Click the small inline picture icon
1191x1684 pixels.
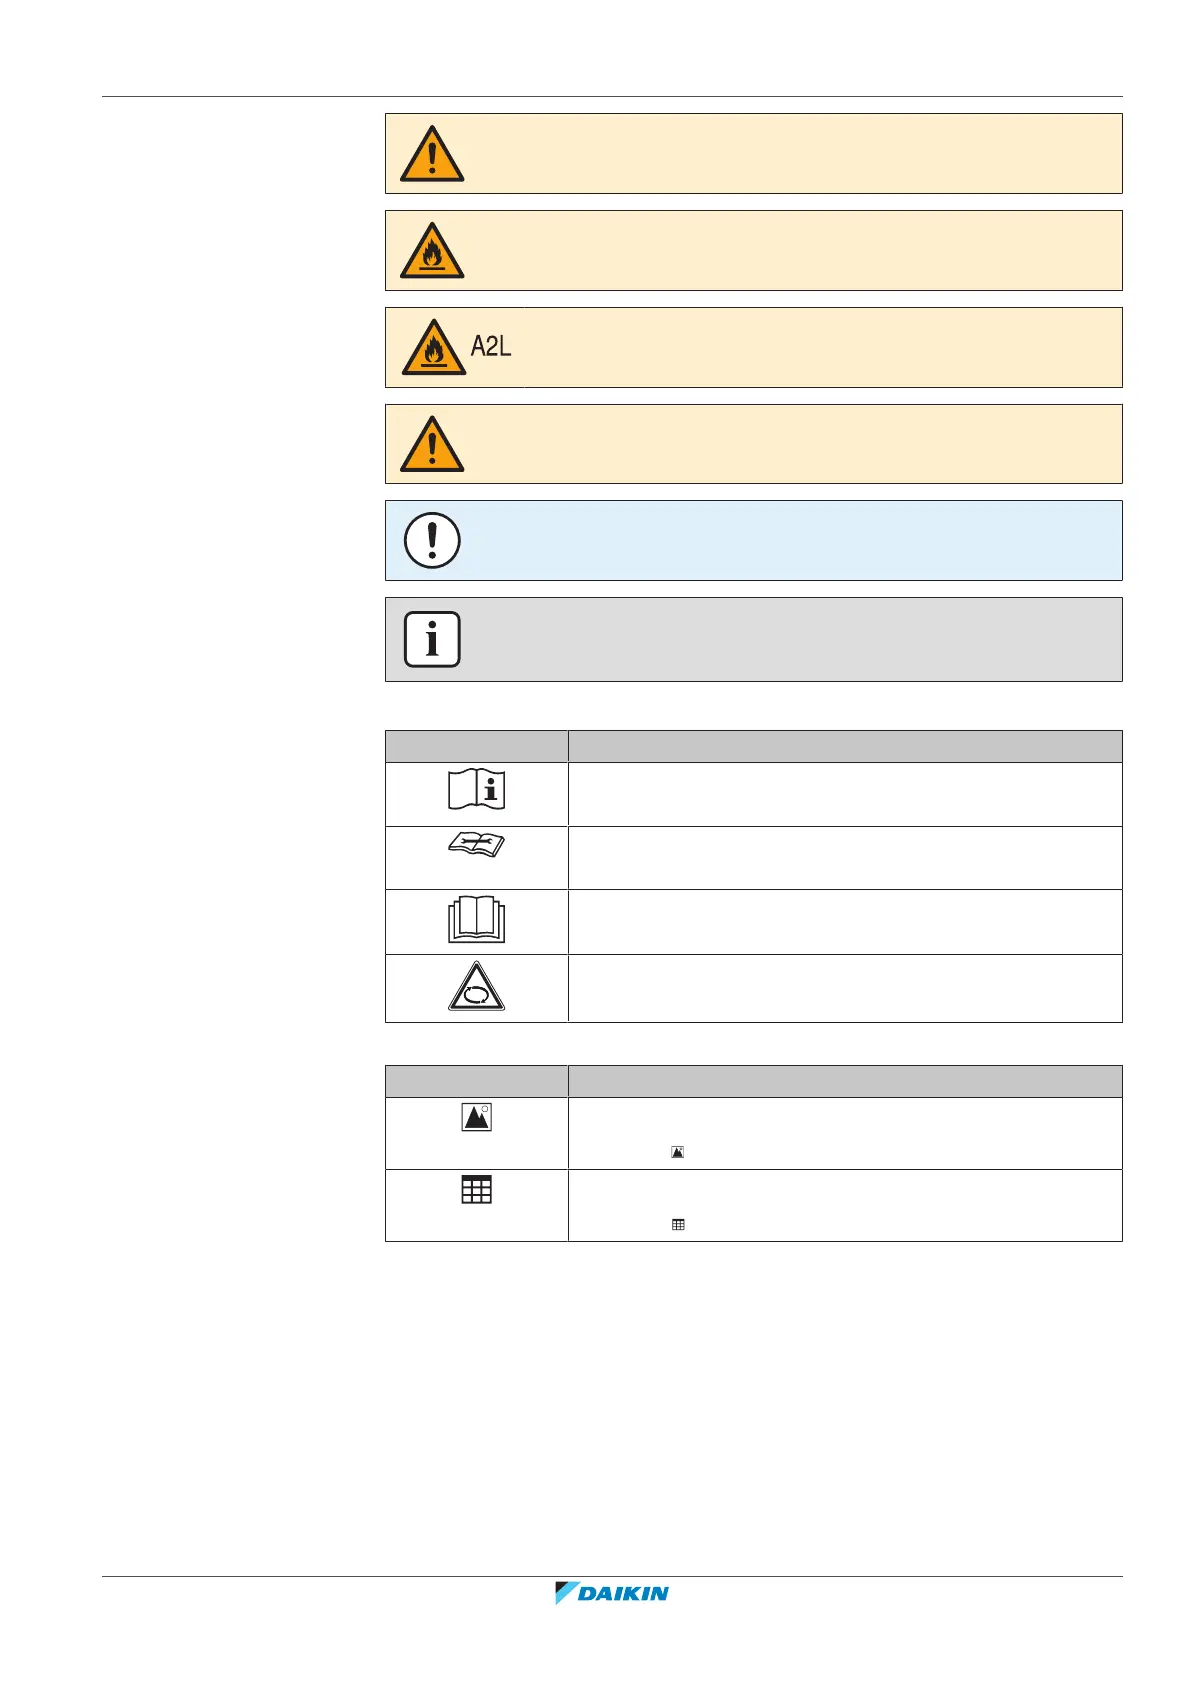tap(678, 1152)
